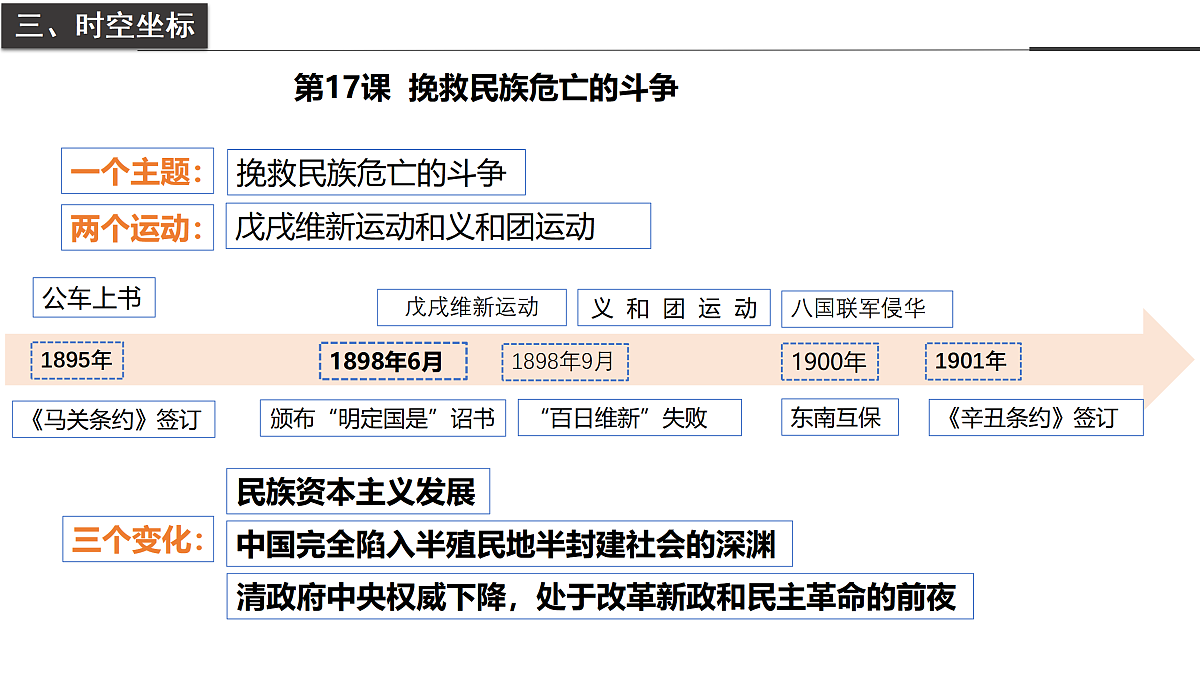Click the '三、时空坐标' section header
The image size is (1200, 675).
tap(104, 24)
